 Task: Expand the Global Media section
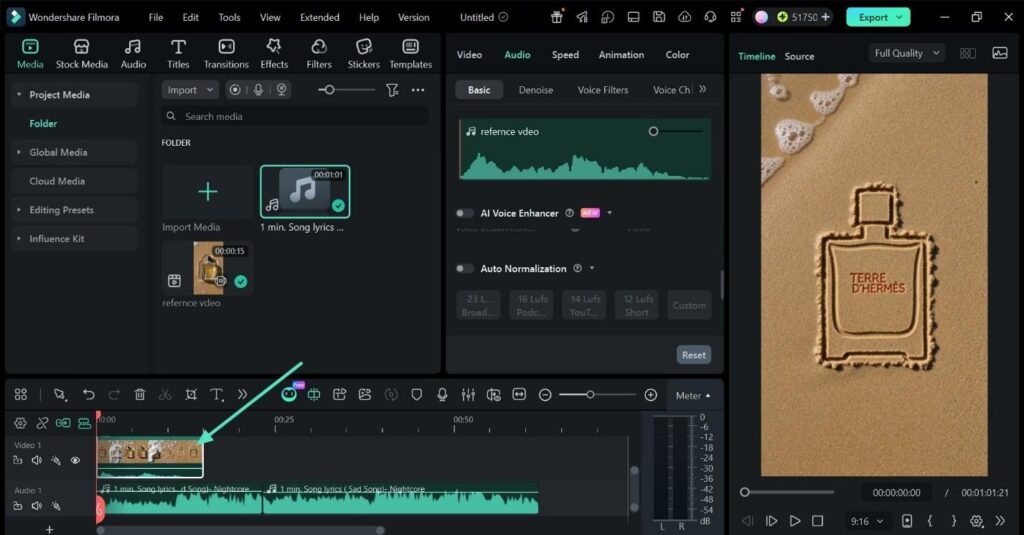click(19, 152)
